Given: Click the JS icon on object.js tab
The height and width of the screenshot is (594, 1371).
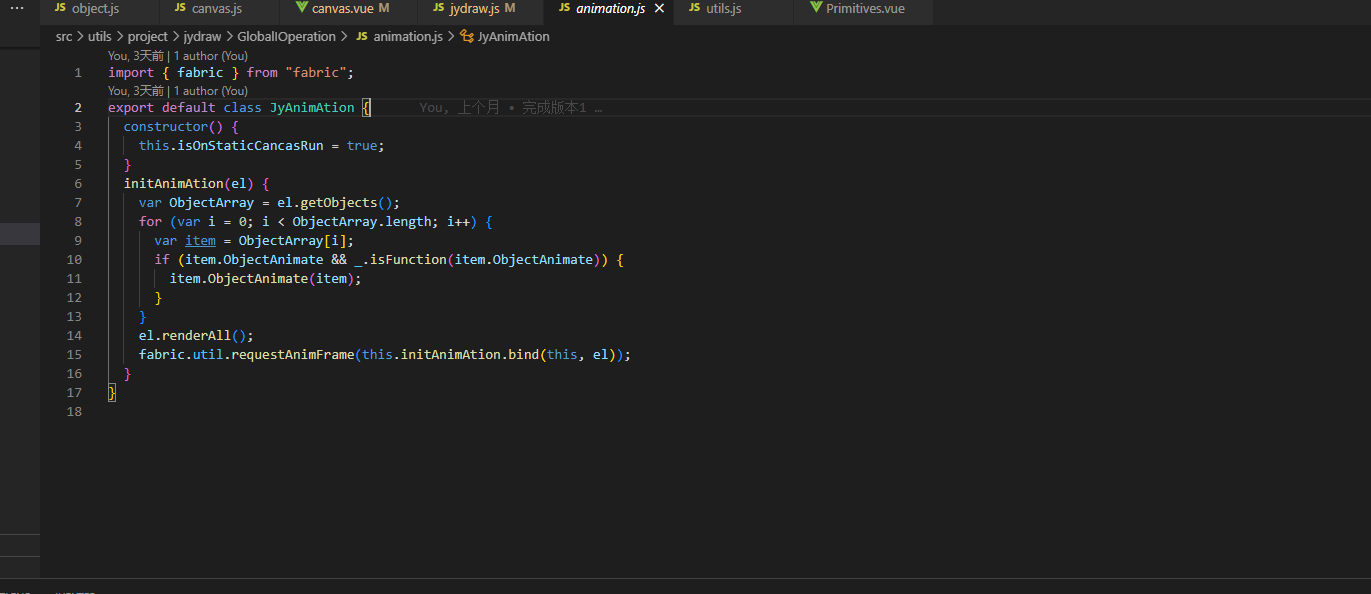Looking at the screenshot, I should pyautogui.click(x=60, y=8).
